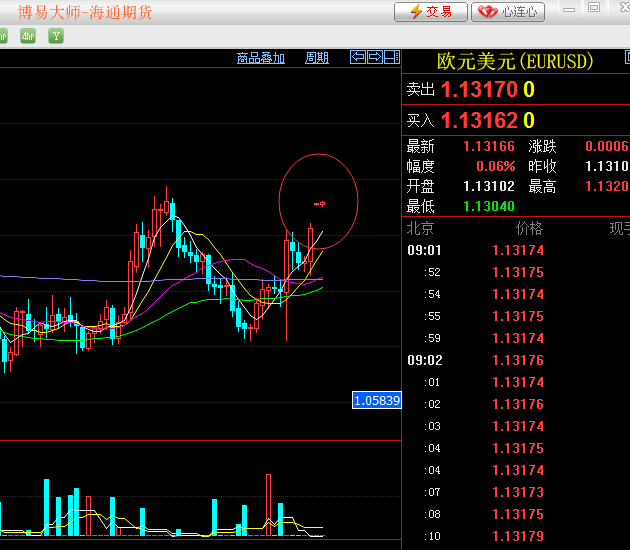Open the 心连心 heart button
The height and width of the screenshot is (550, 630).
508,12
